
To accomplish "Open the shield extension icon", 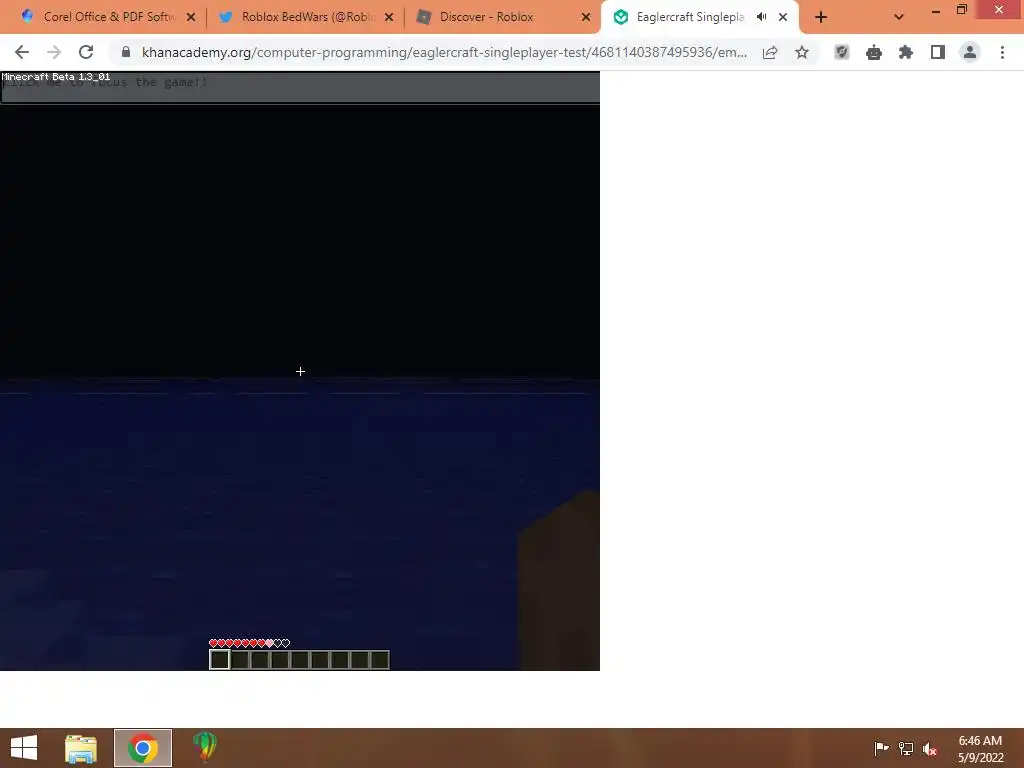I will click(842, 52).
